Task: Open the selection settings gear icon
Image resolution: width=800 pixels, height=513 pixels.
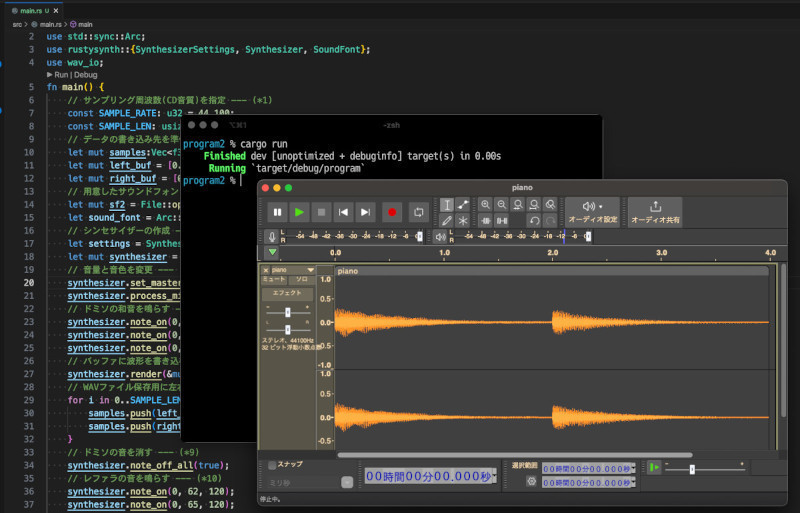Action: click(x=531, y=482)
